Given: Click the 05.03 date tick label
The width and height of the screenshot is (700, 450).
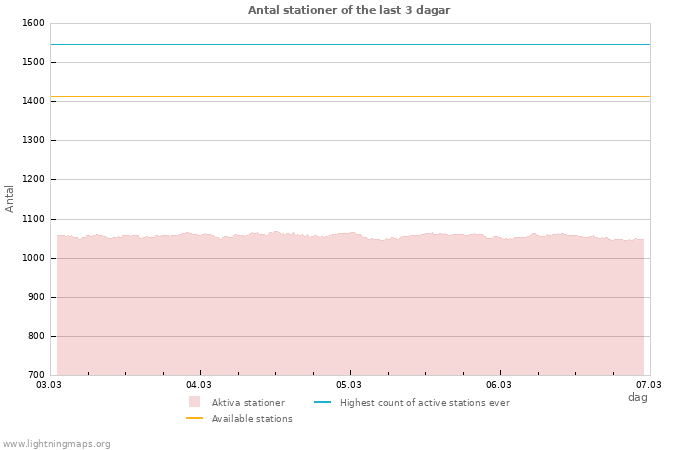Looking at the screenshot, I should (349, 385).
